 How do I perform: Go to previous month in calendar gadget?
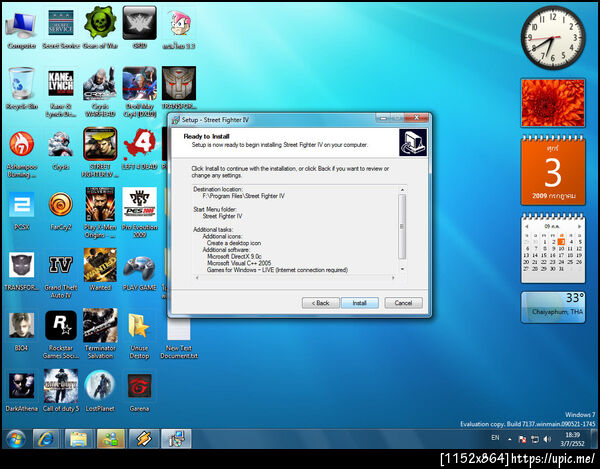(527, 226)
